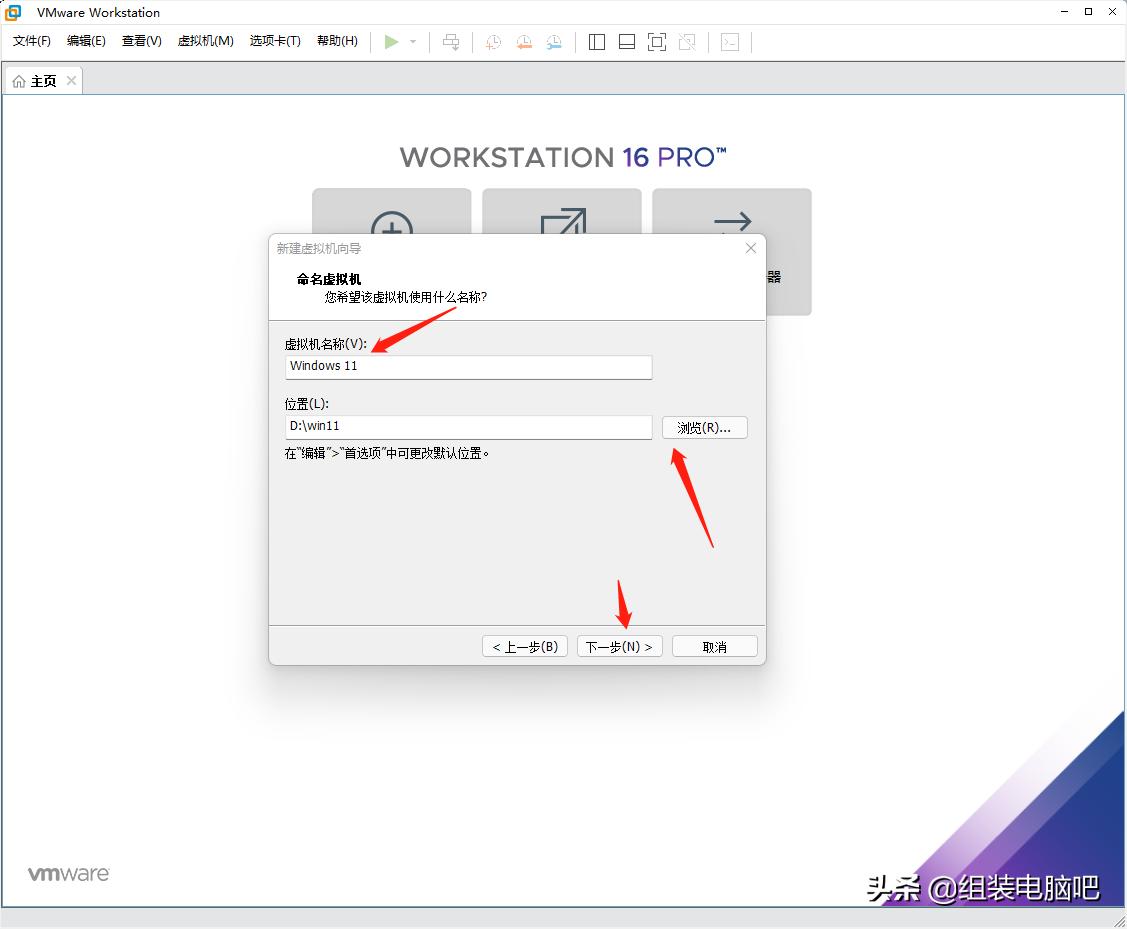
Task: Click the 下一步(N) button
Action: pyautogui.click(x=619, y=645)
